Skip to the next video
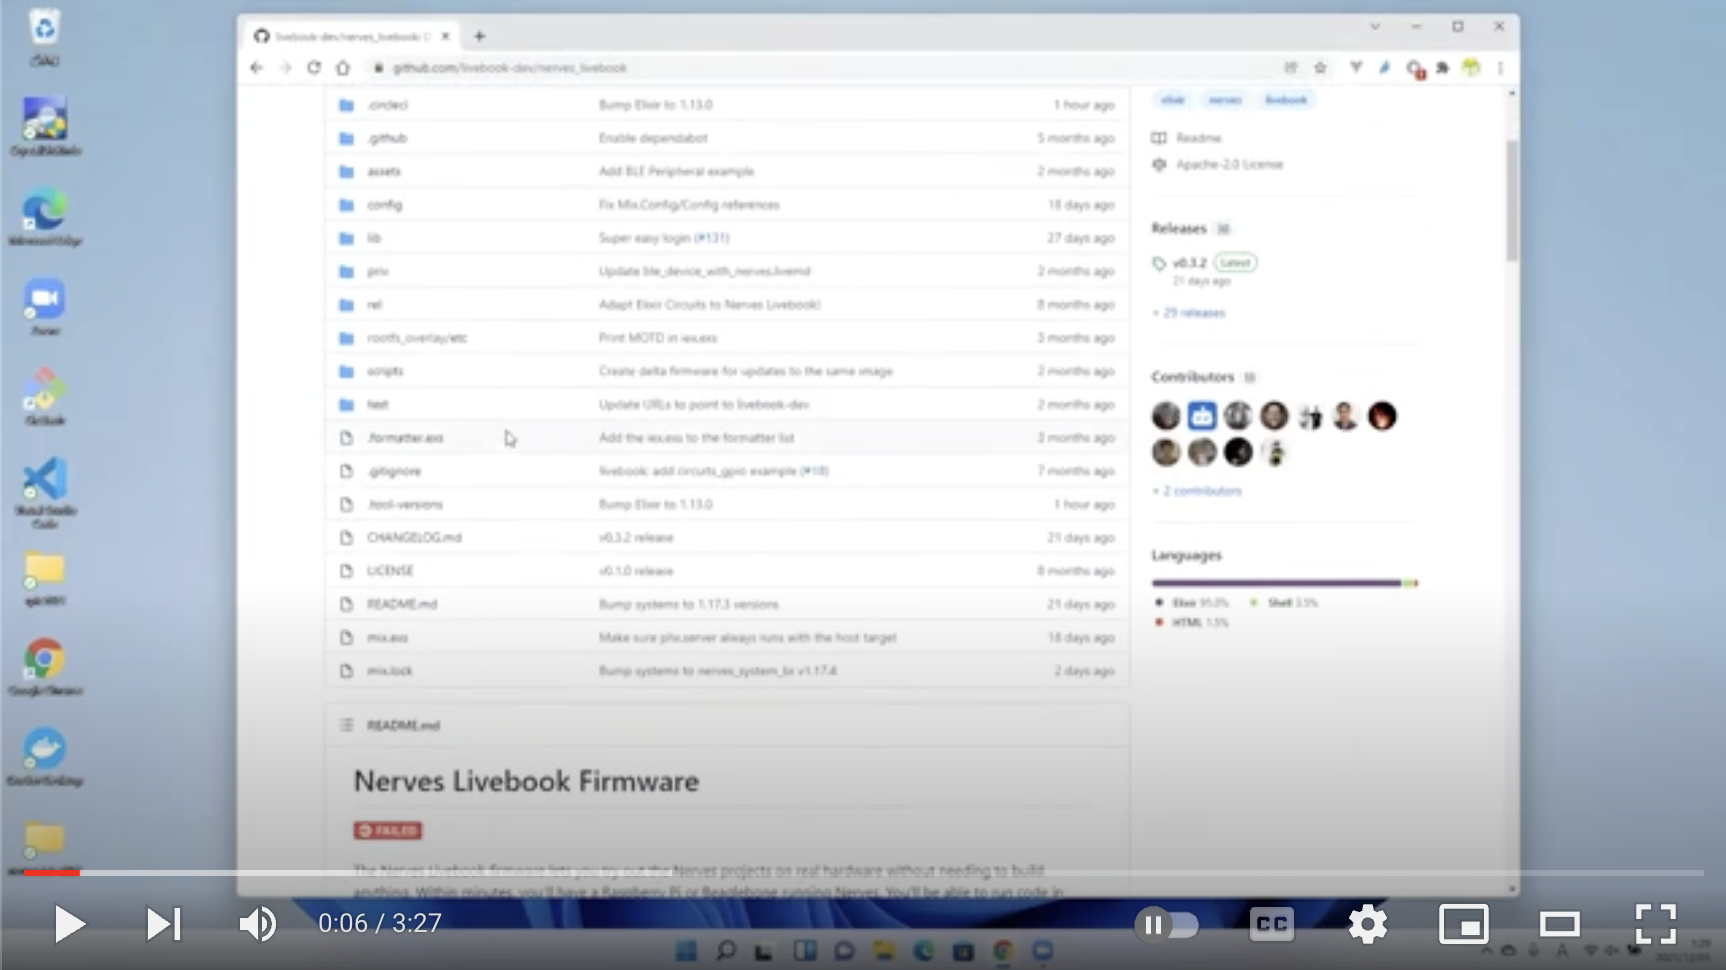 coord(164,924)
